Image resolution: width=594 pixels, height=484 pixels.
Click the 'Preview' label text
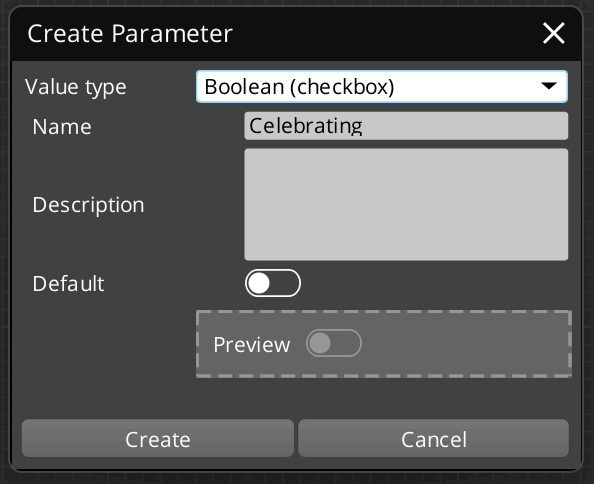tap(252, 344)
